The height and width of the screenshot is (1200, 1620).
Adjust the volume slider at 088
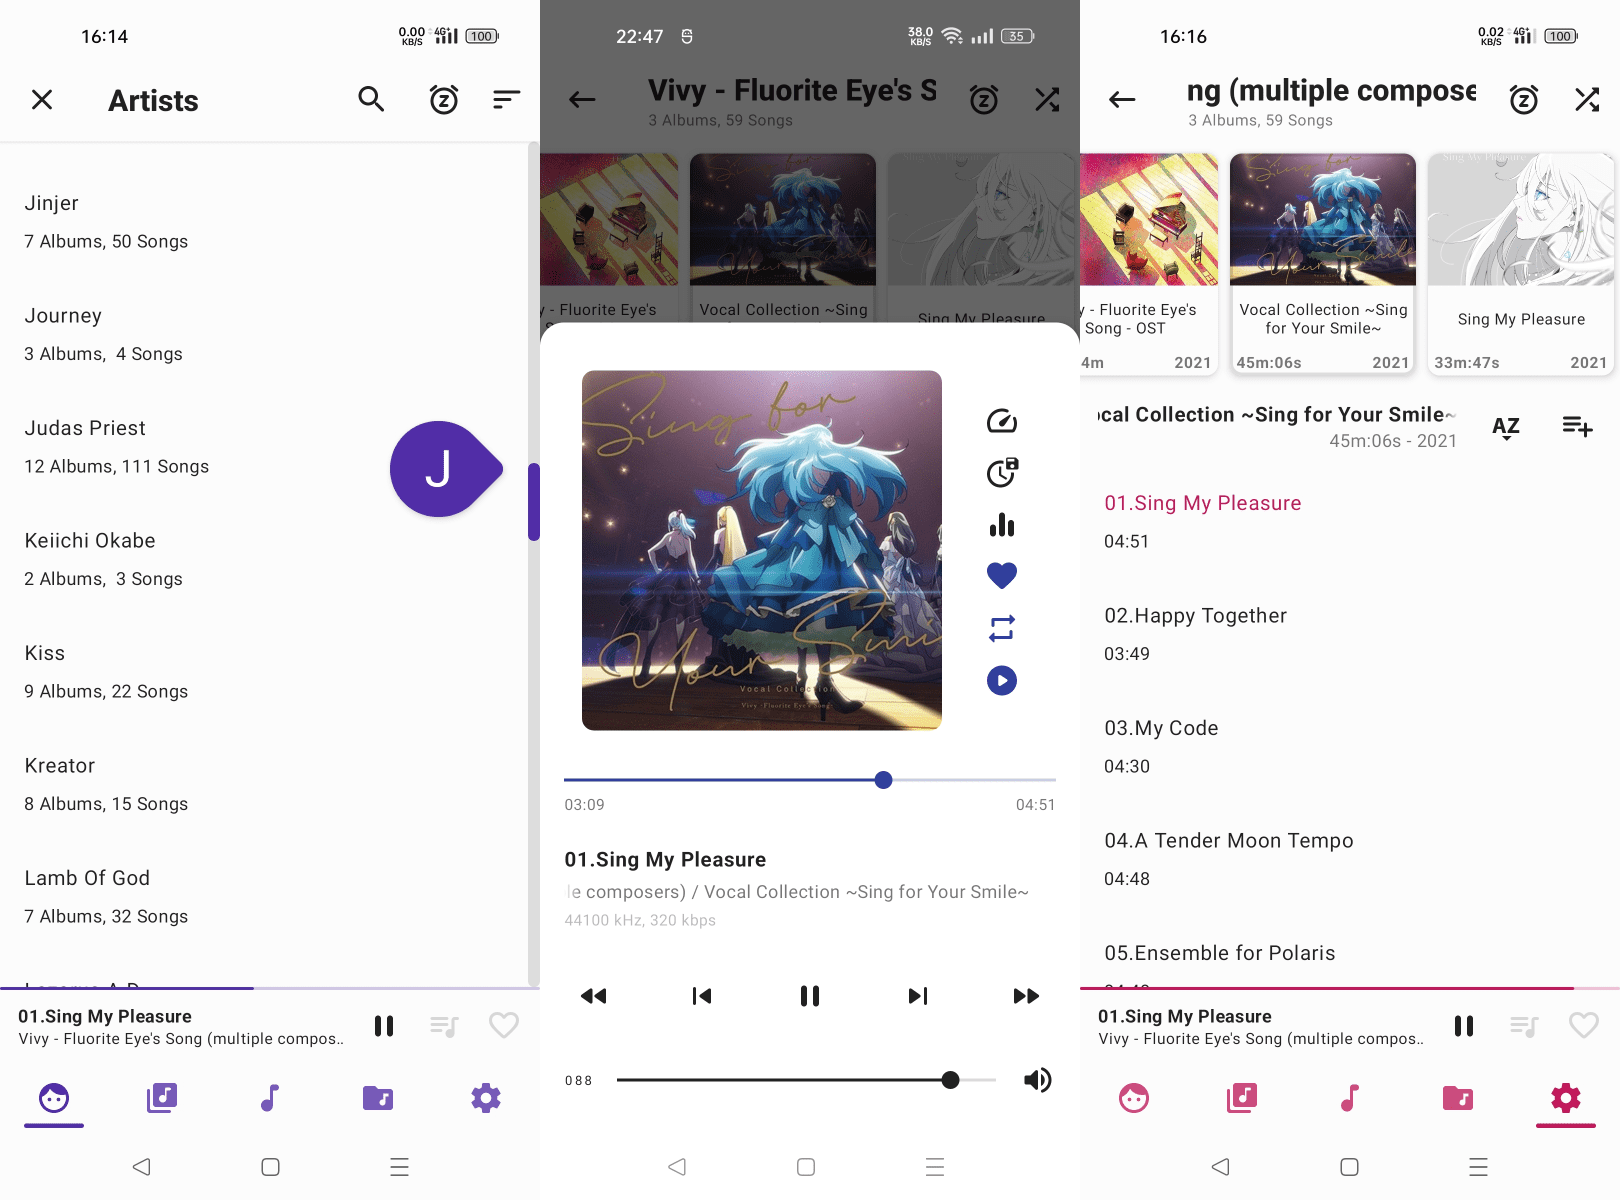pos(806,1080)
